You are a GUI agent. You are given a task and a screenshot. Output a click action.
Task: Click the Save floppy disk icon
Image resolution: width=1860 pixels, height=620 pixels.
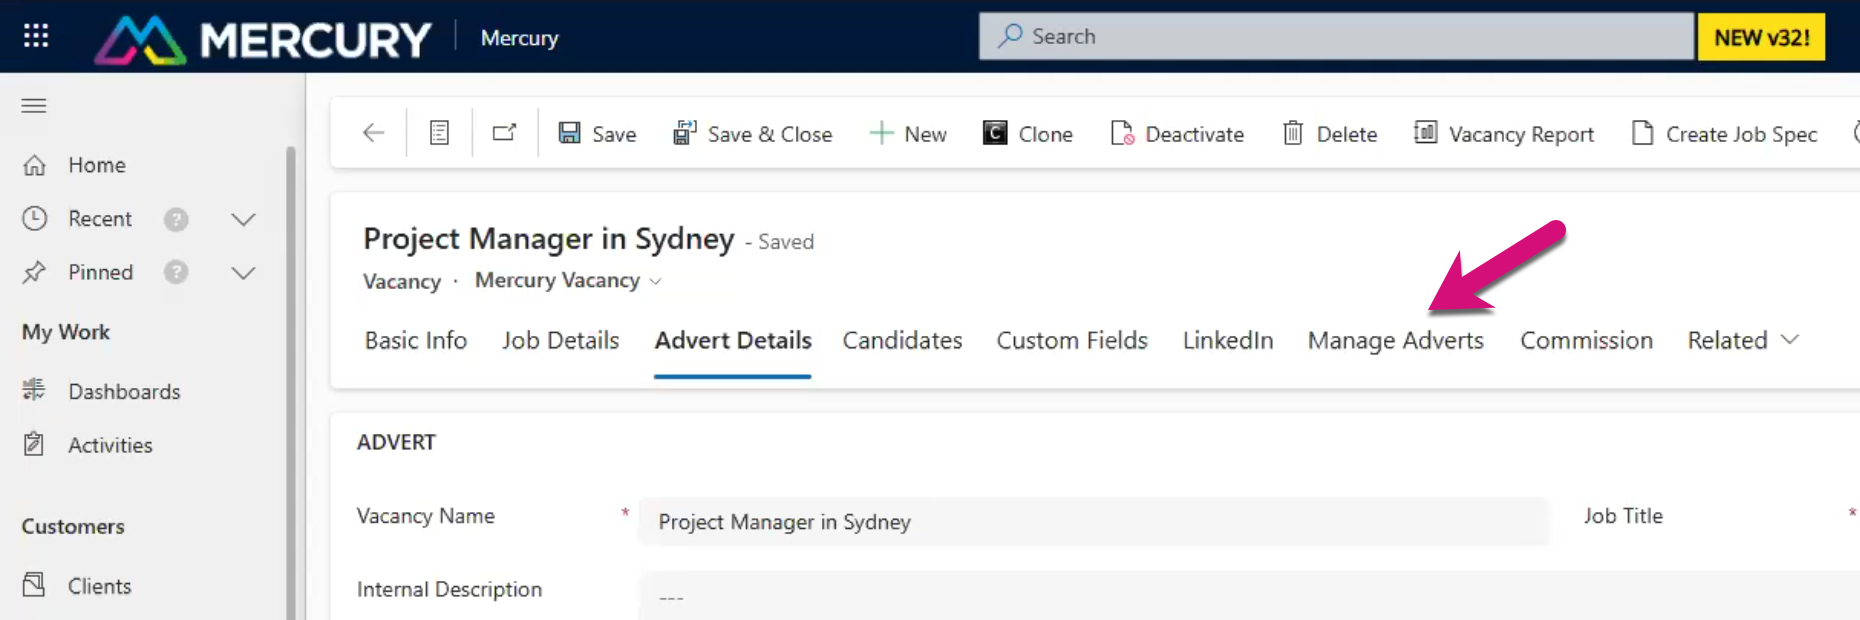(x=570, y=133)
